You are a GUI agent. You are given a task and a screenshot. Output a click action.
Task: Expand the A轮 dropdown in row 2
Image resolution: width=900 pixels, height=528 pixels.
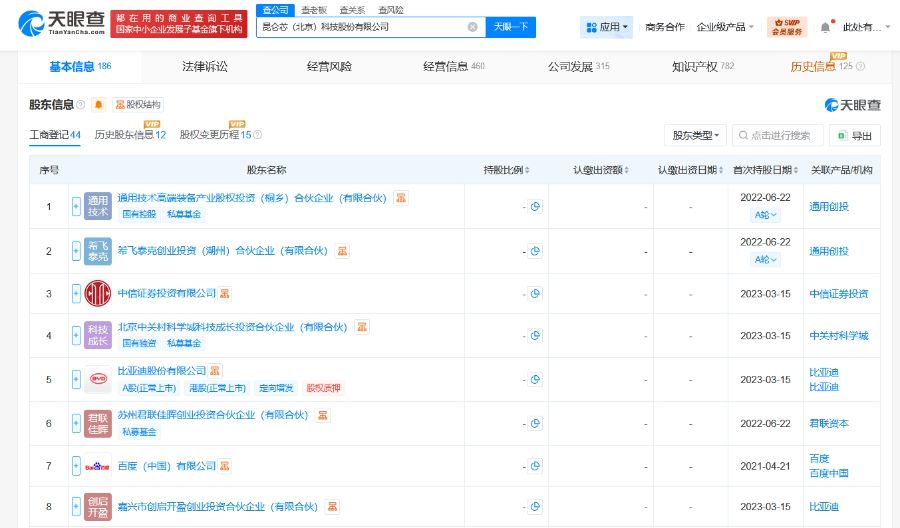pos(765,260)
